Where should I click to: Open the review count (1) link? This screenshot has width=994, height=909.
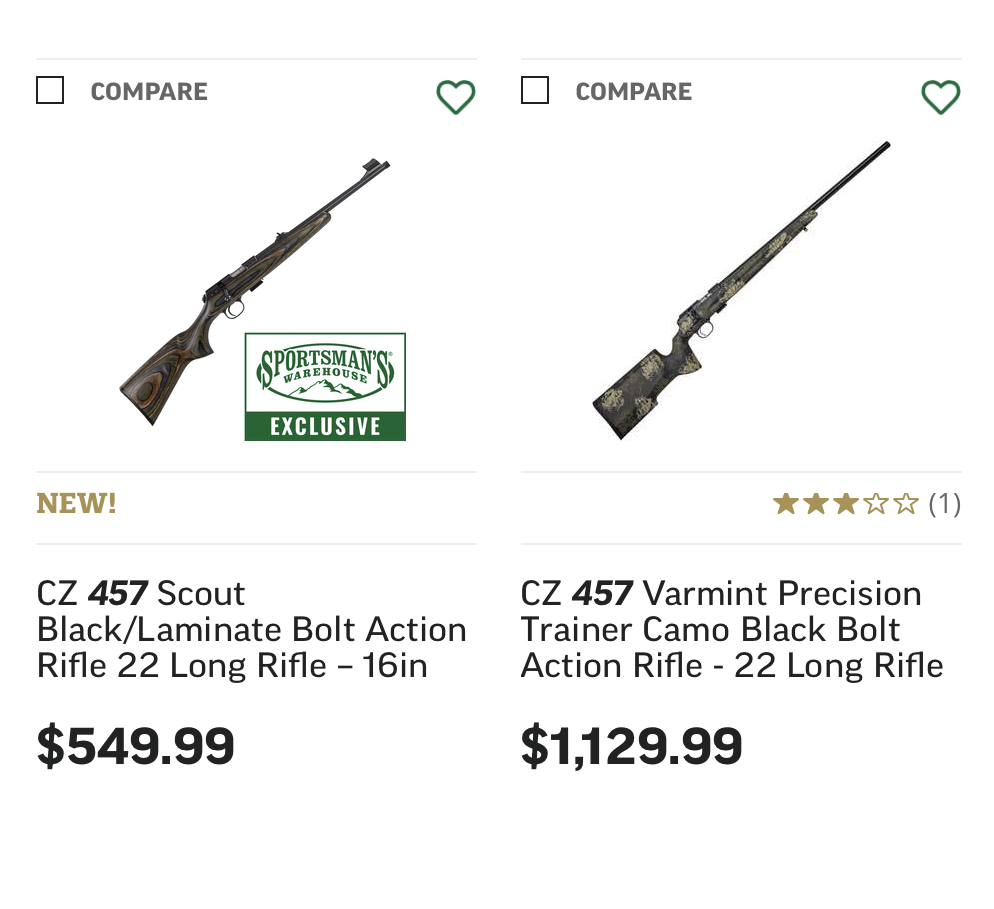[944, 504]
